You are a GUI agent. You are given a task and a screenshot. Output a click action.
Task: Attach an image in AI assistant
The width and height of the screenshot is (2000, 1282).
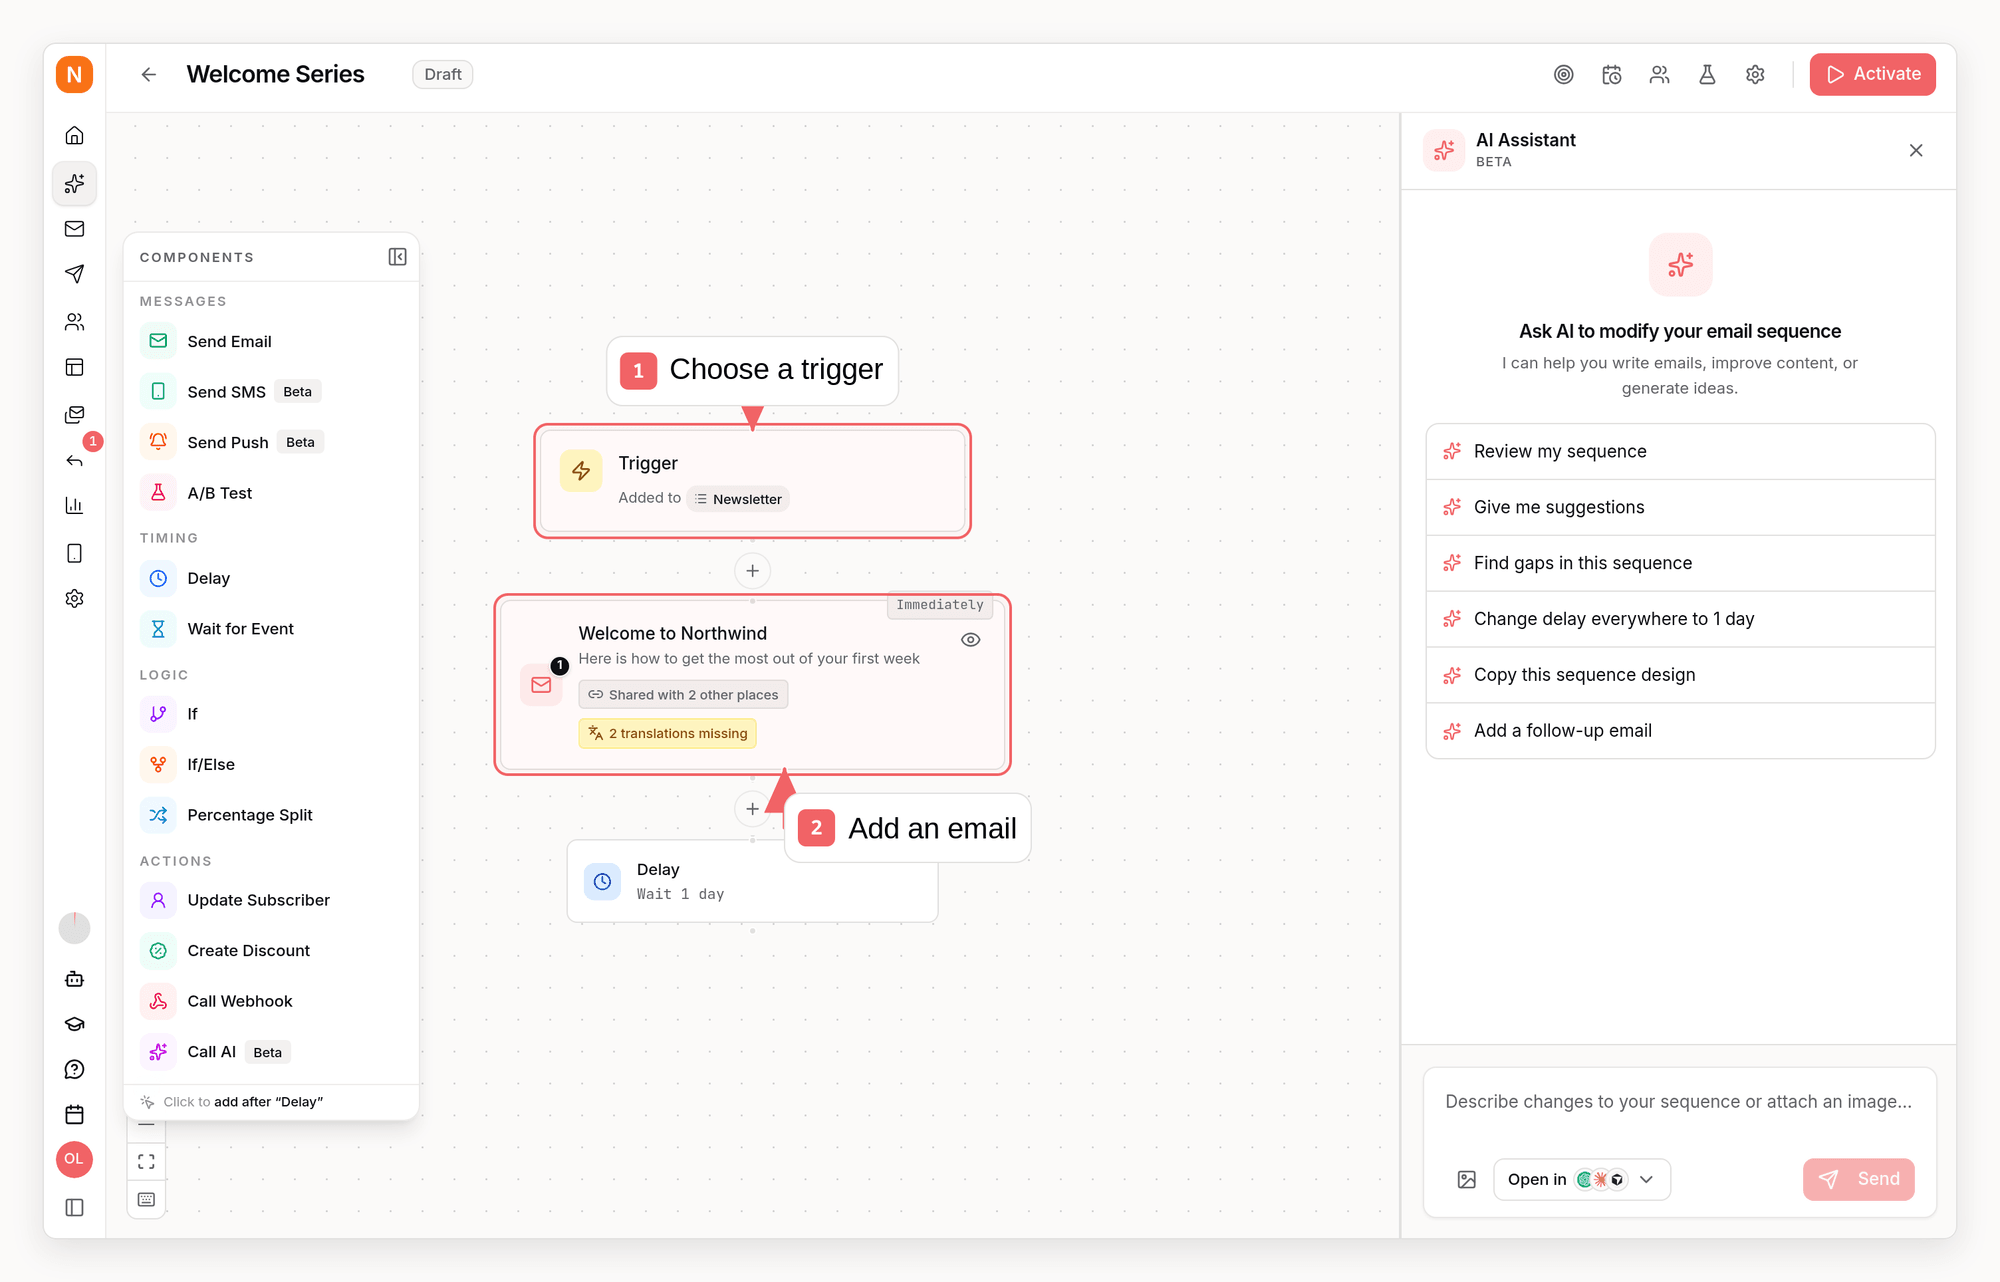[1467, 1180]
